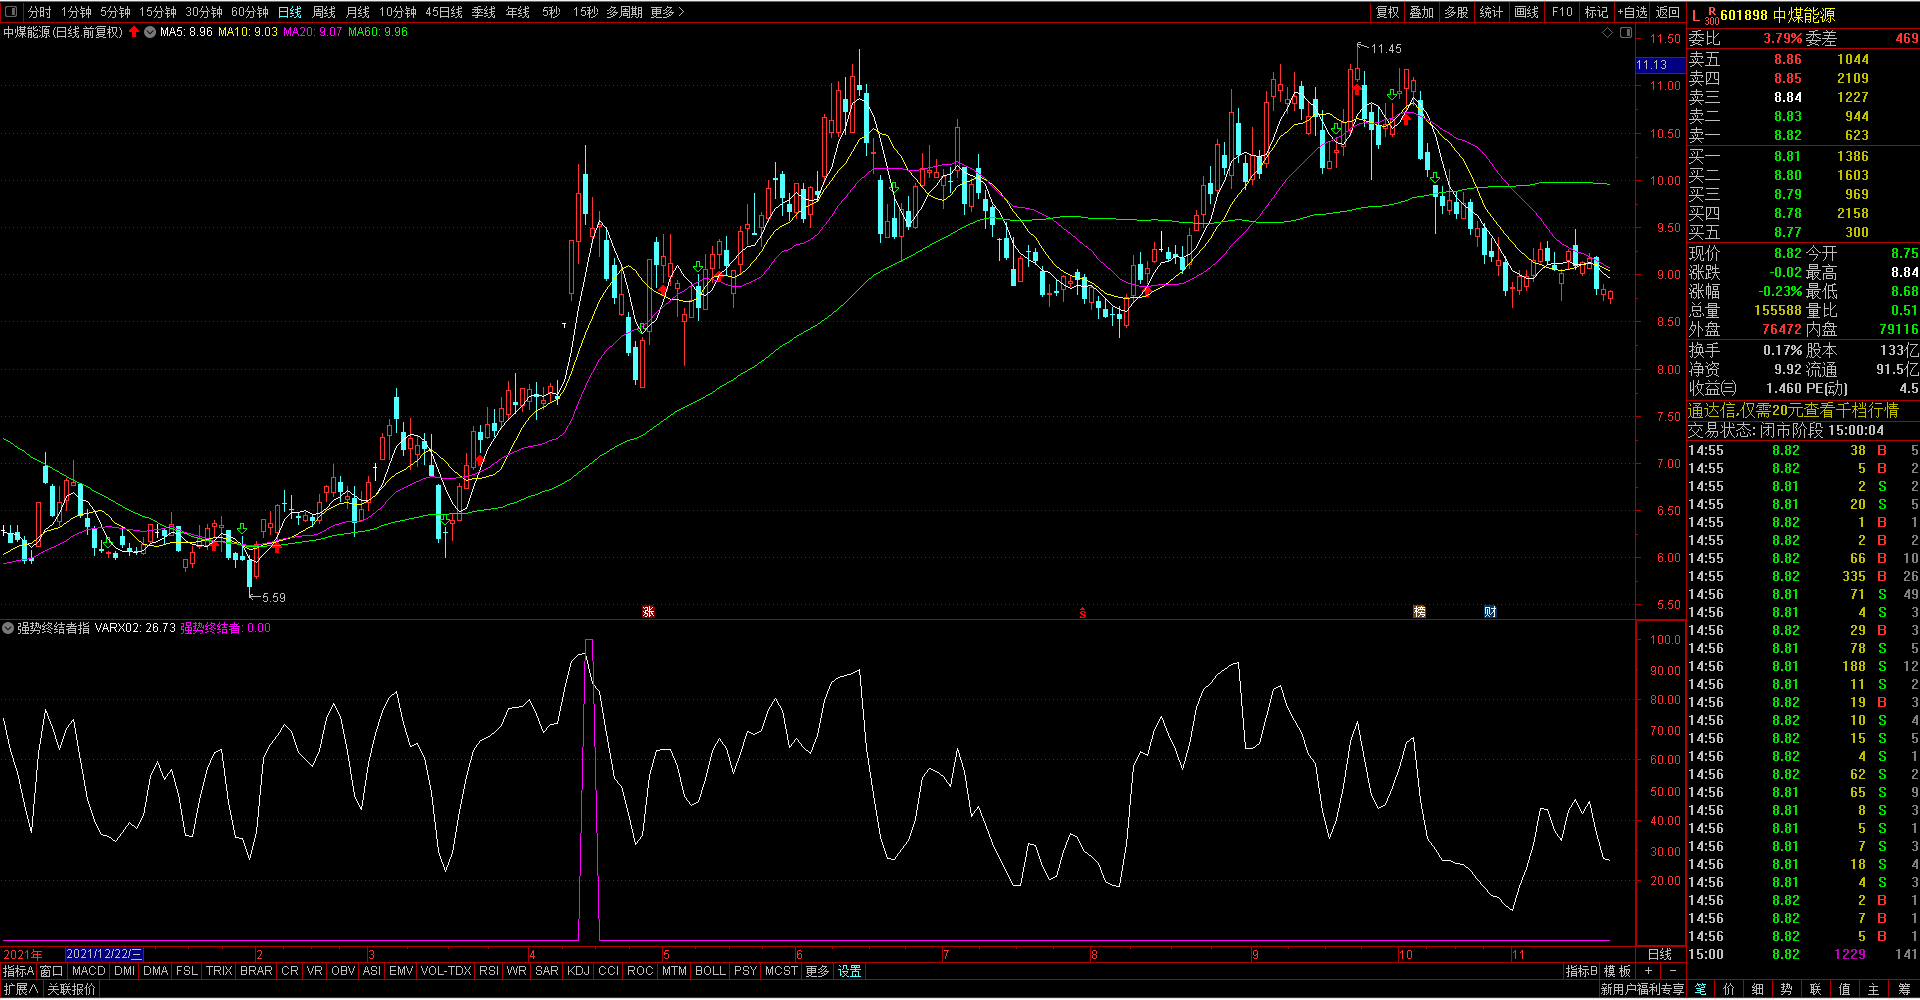Click the 日线 label at axis corner
This screenshot has height=1000, width=1920.
tap(1659, 954)
